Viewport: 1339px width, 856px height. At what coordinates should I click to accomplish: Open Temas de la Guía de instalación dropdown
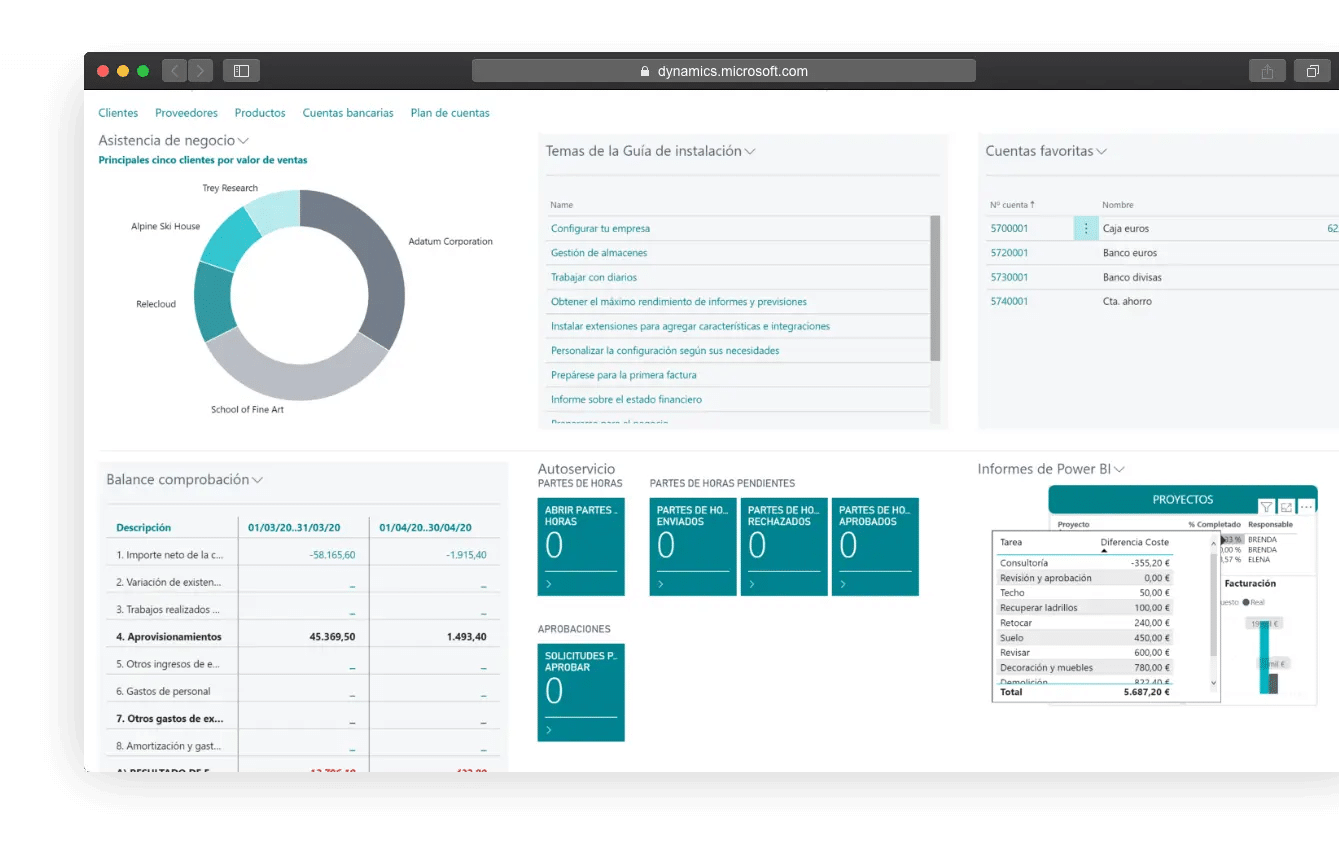click(x=750, y=152)
